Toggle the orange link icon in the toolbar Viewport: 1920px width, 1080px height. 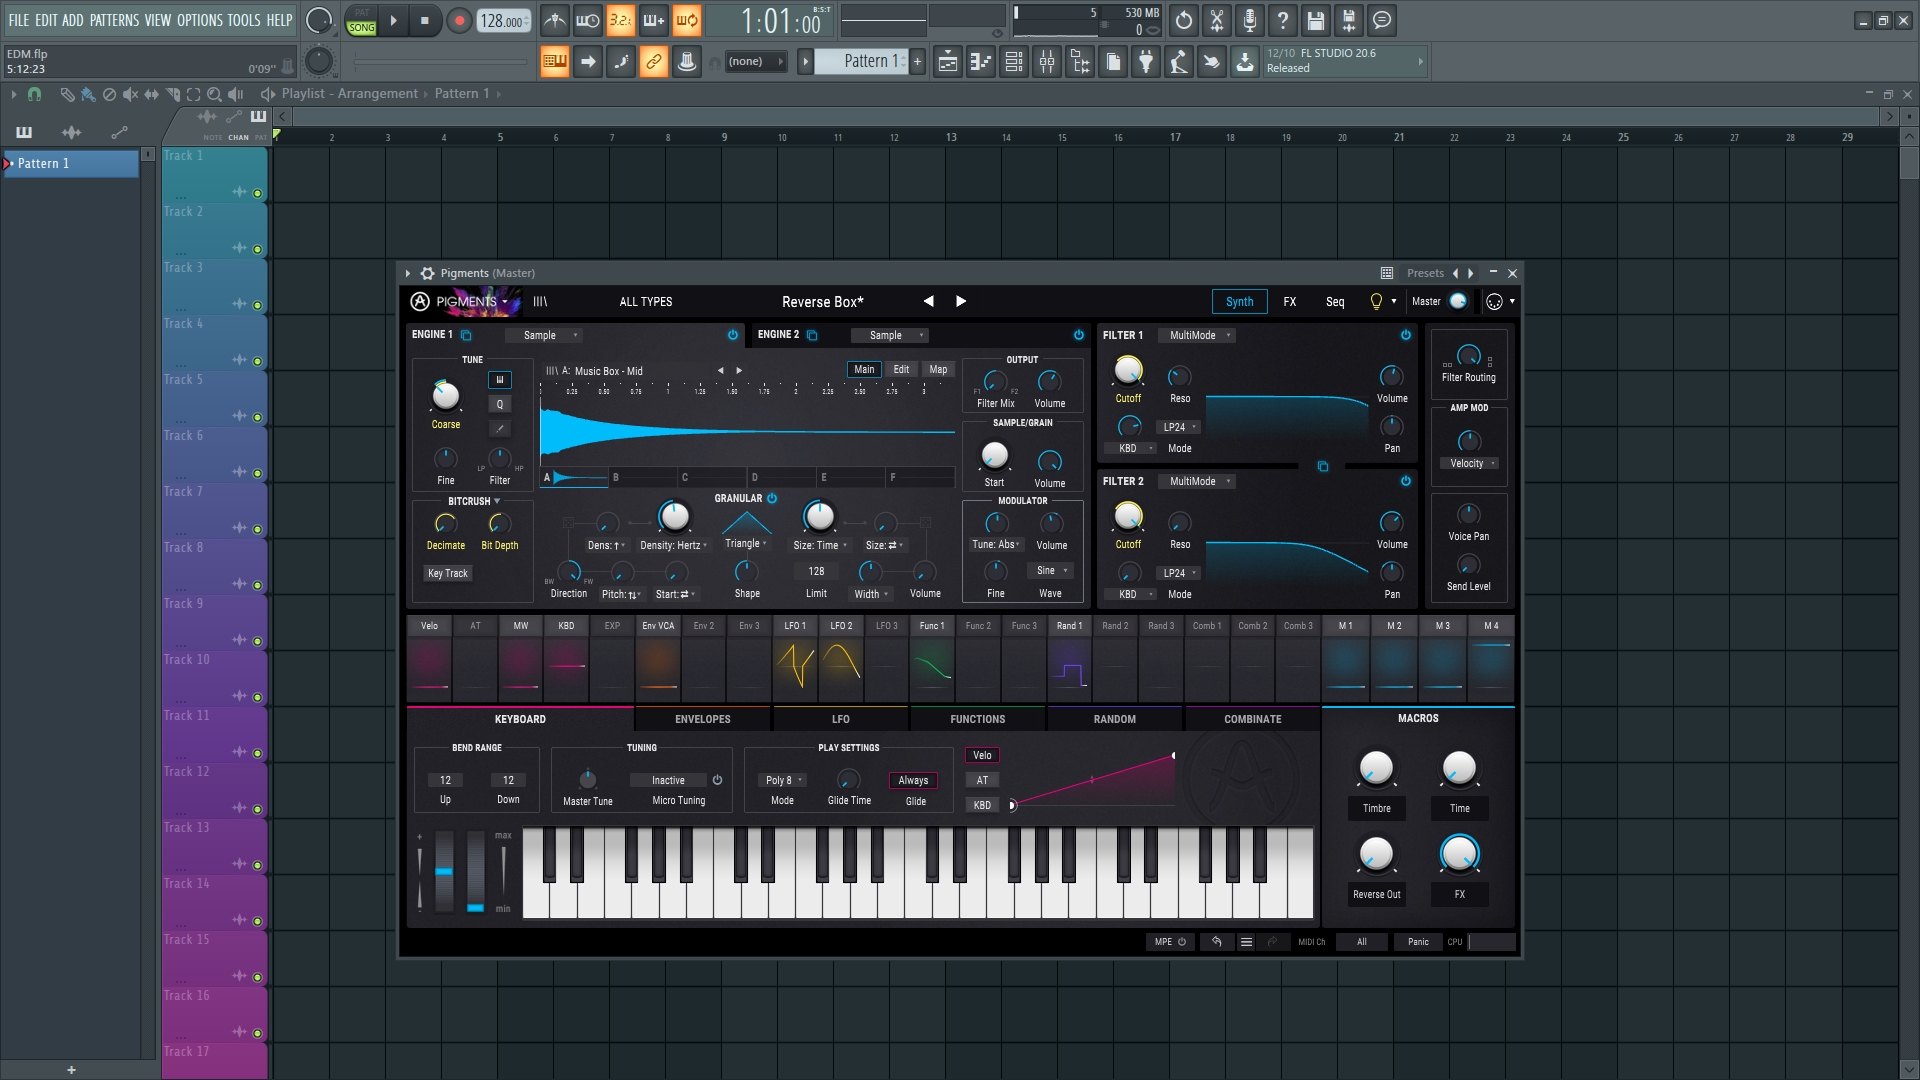tap(654, 62)
